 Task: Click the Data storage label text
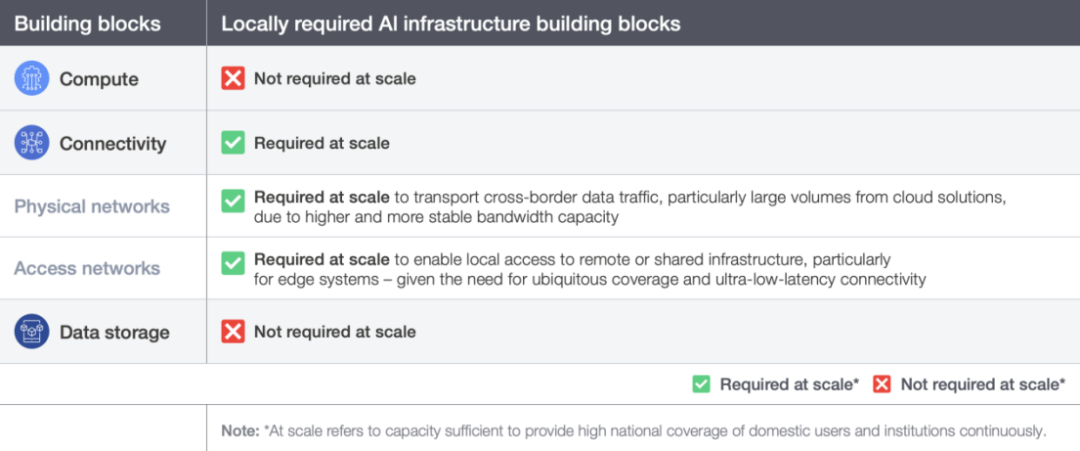[x=114, y=332]
